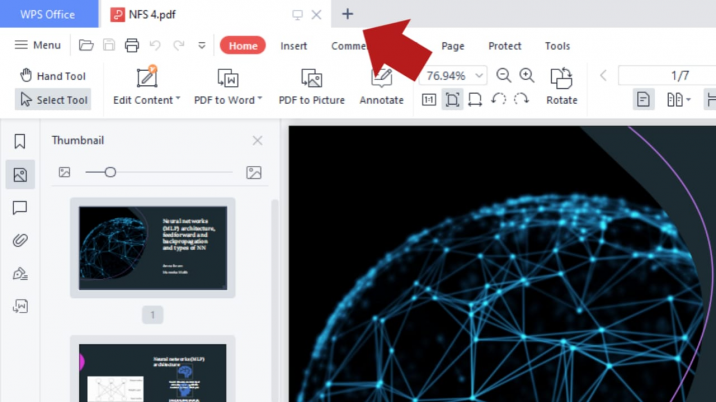This screenshot has height=402, width=716.
Task: Activate the Hand Tool
Action: click(53, 76)
